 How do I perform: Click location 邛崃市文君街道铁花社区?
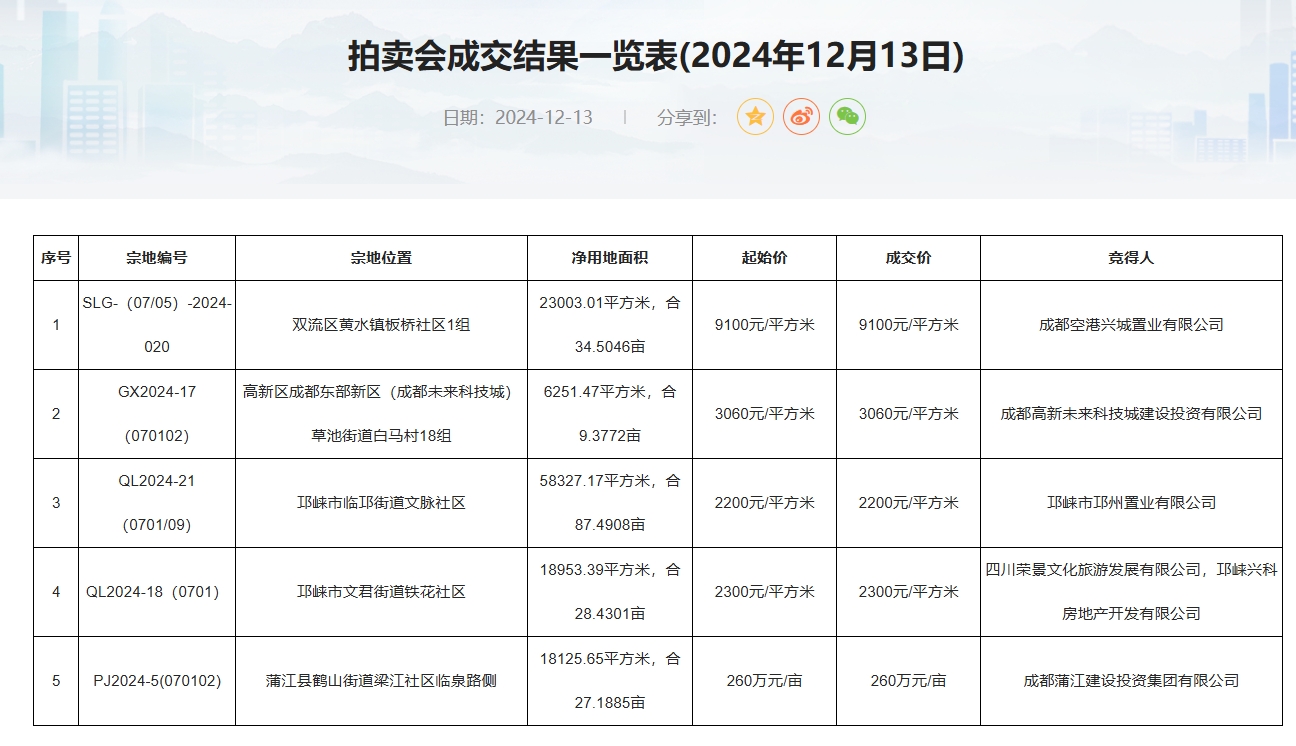pos(381,592)
